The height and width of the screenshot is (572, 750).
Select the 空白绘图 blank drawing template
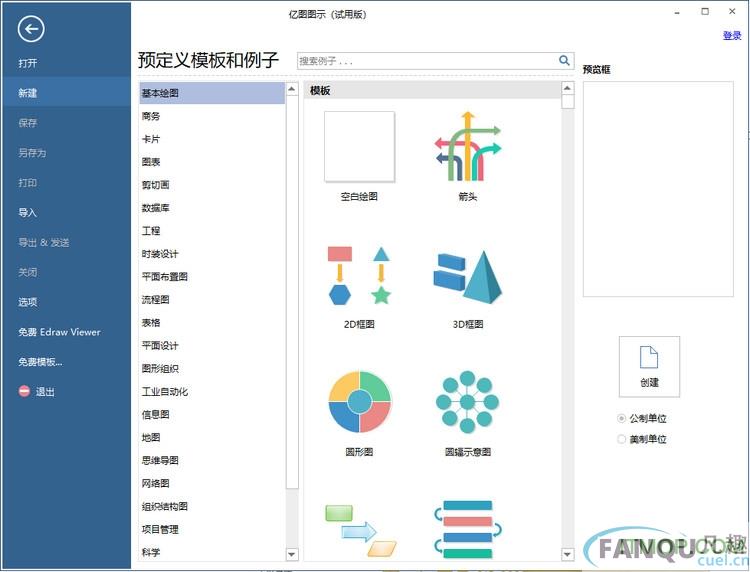[359, 147]
